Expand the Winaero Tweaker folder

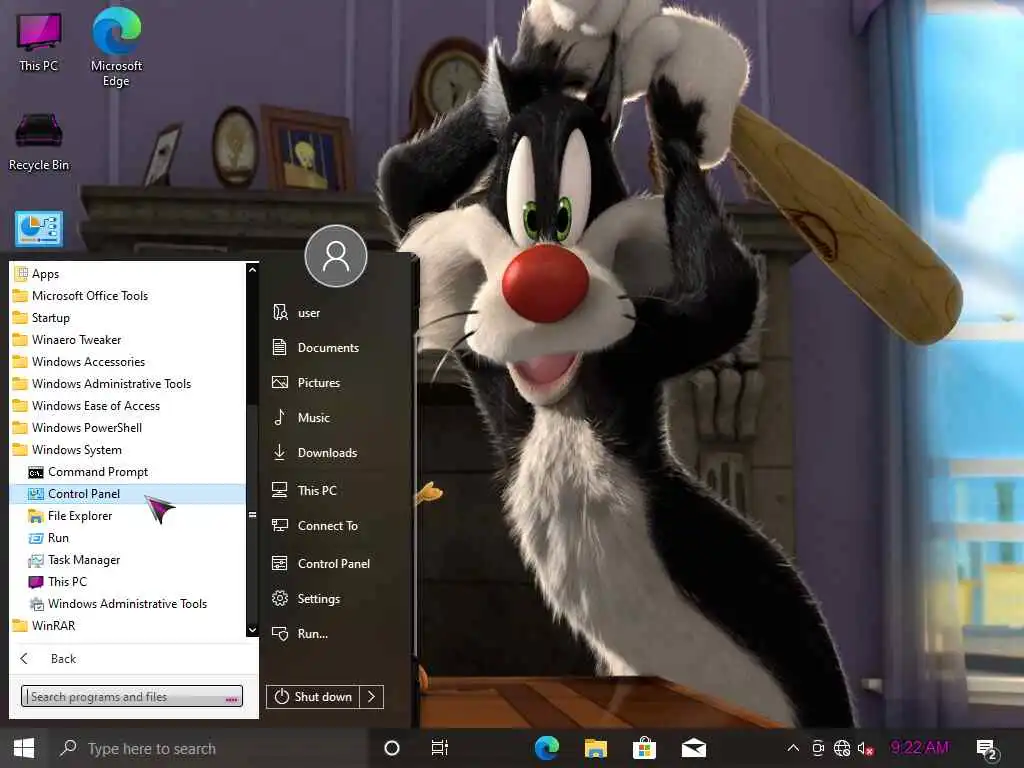[128, 340]
